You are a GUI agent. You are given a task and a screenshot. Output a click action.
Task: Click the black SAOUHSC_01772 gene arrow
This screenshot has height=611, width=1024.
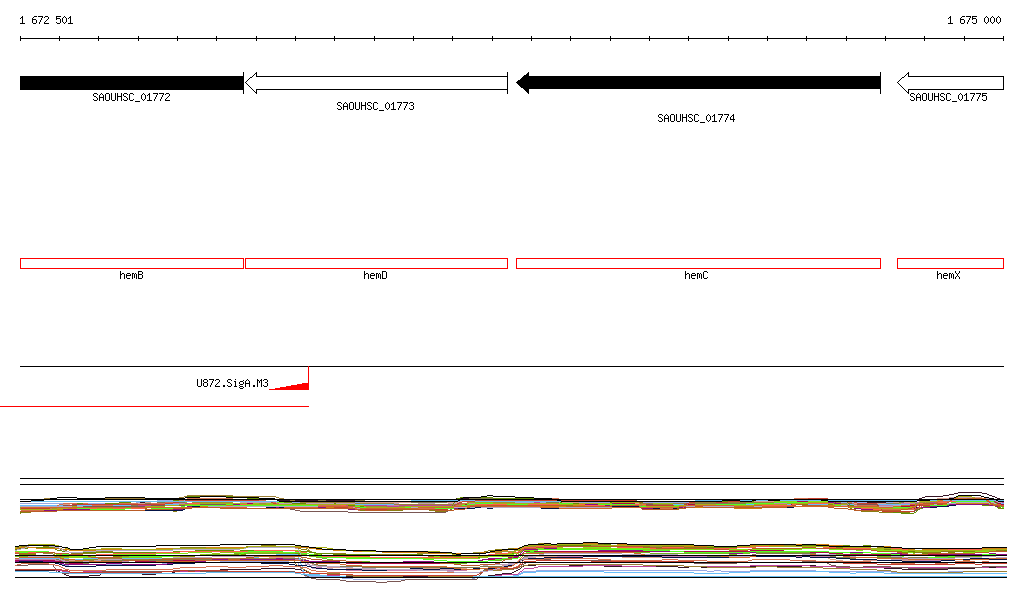tap(130, 83)
